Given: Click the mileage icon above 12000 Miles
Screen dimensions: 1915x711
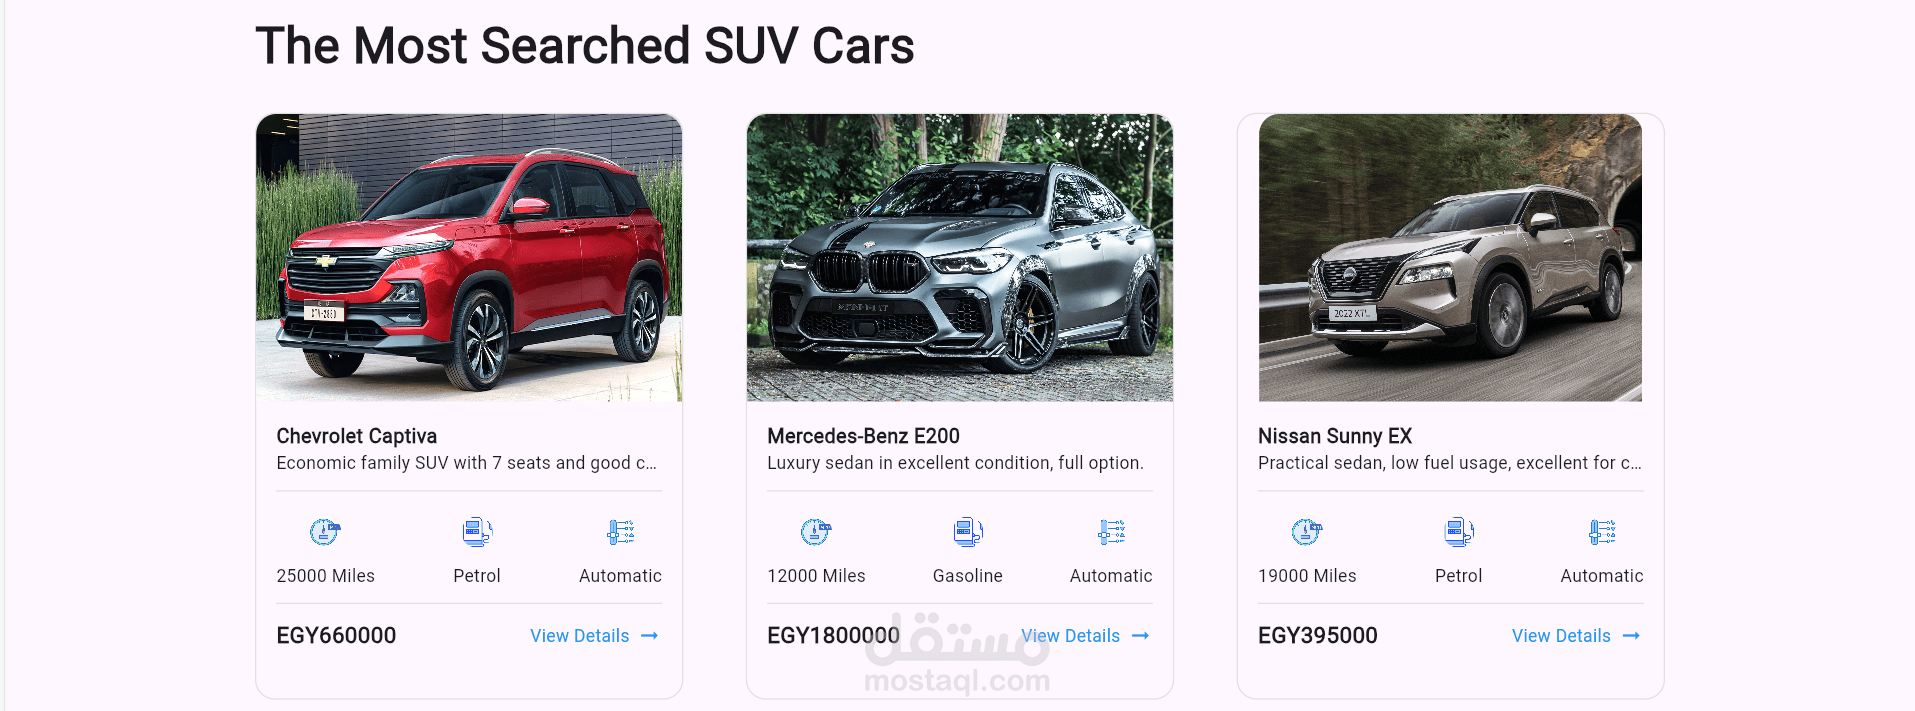Looking at the screenshot, I should (816, 532).
